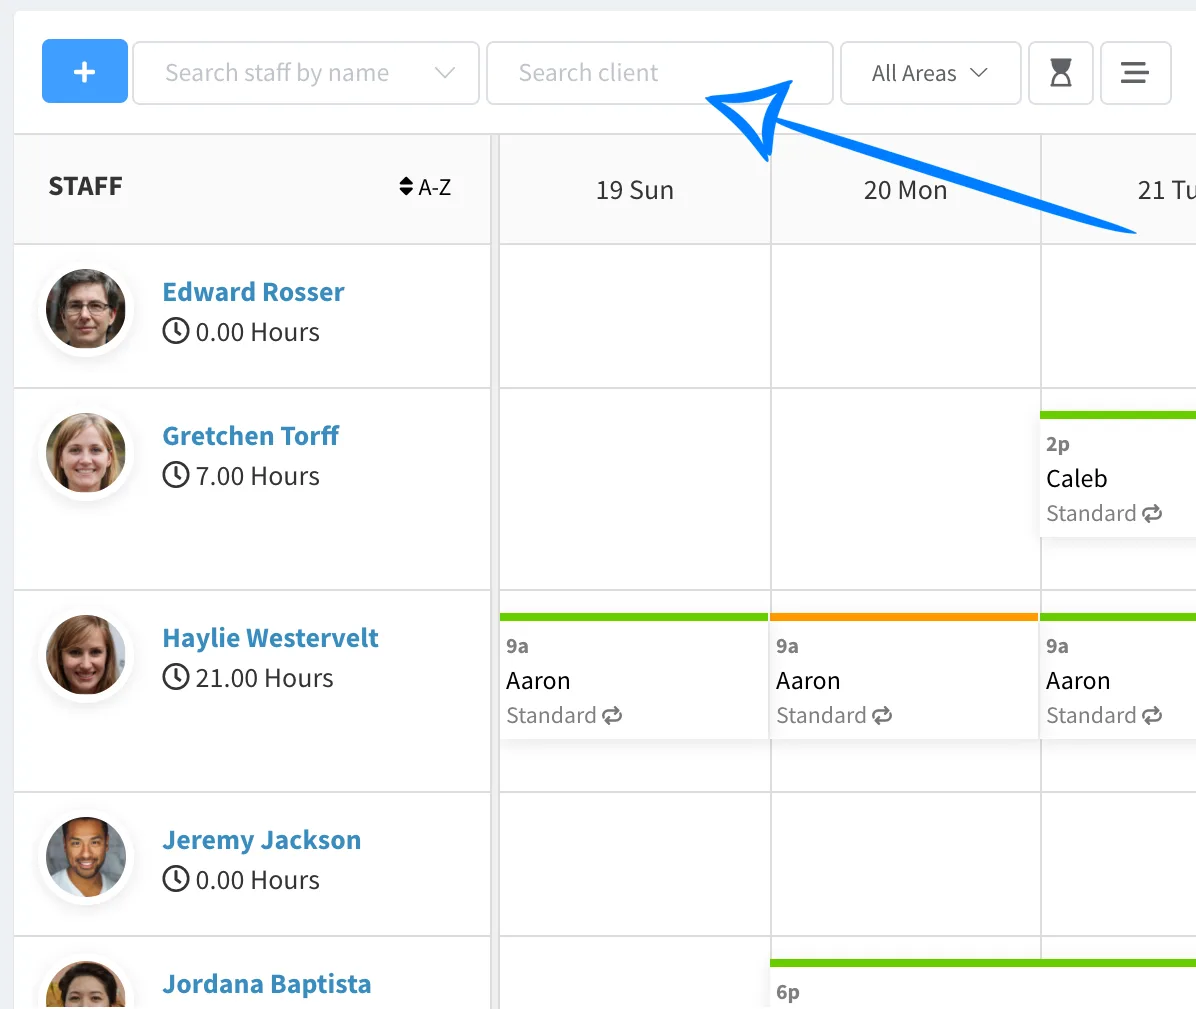Select the 20 Mon day header
Image resolution: width=1196 pixels, height=1009 pixels.
point(905,190)
